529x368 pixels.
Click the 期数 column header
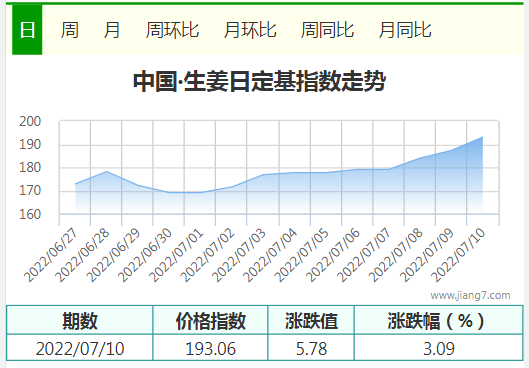pos(80,320)
